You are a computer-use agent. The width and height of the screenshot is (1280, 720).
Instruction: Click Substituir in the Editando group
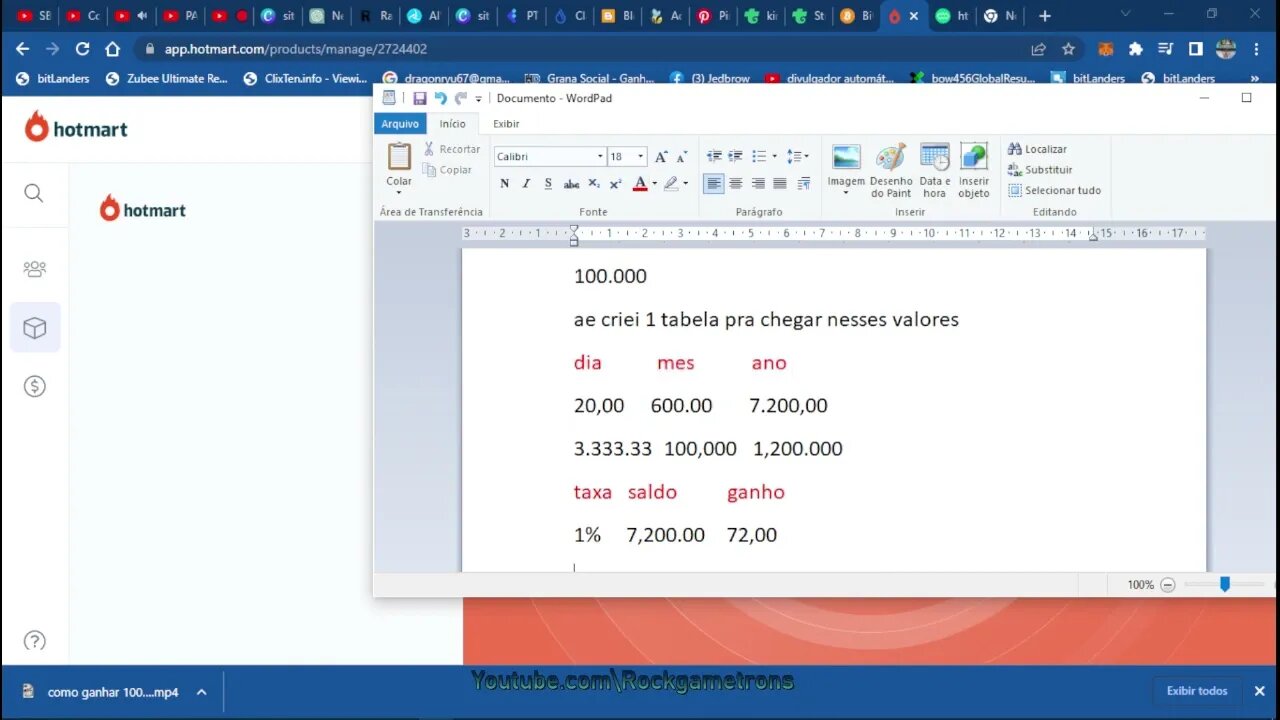(x=1040, y=170)
